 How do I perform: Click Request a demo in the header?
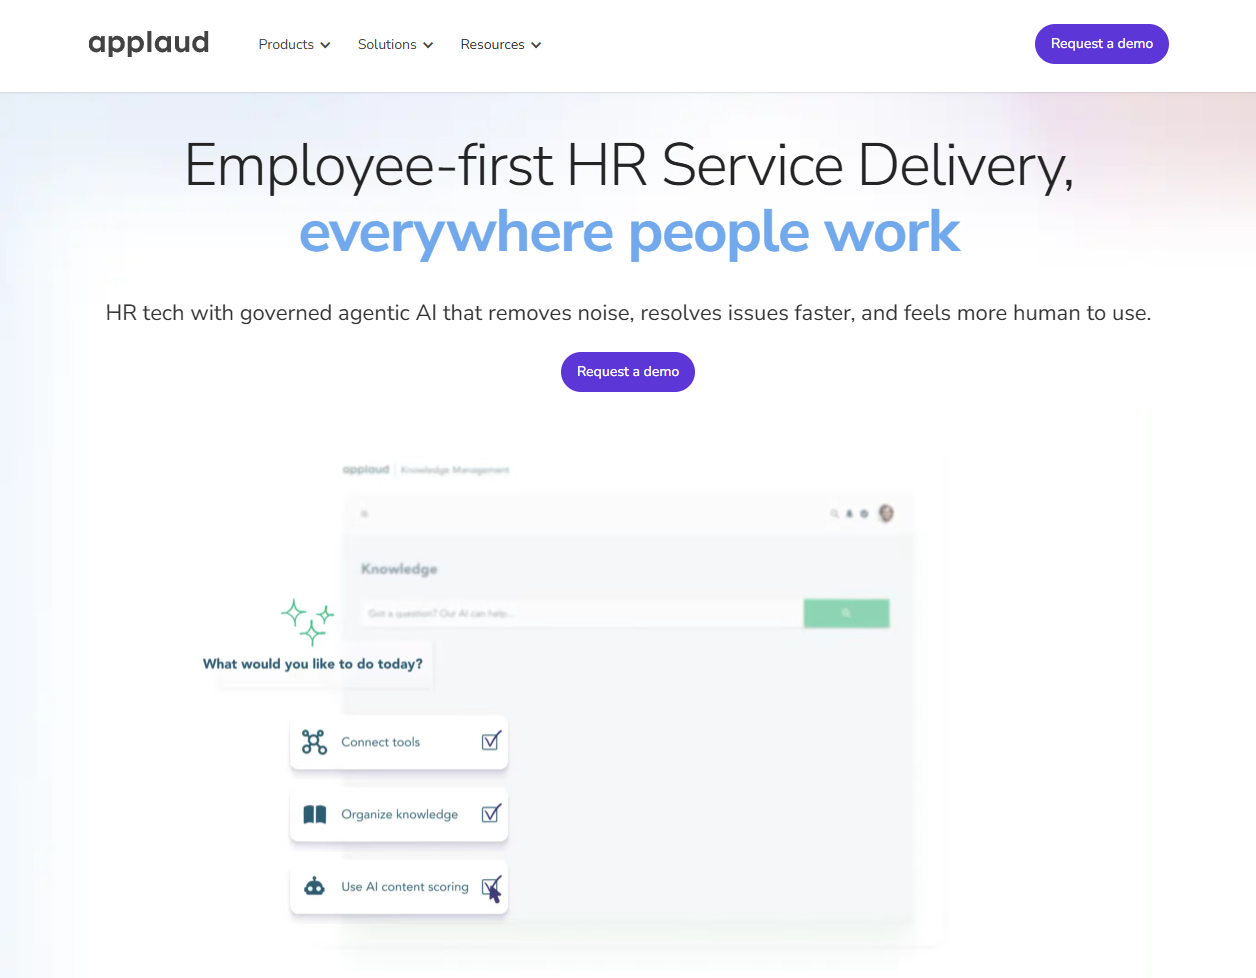pos(1101,44)
